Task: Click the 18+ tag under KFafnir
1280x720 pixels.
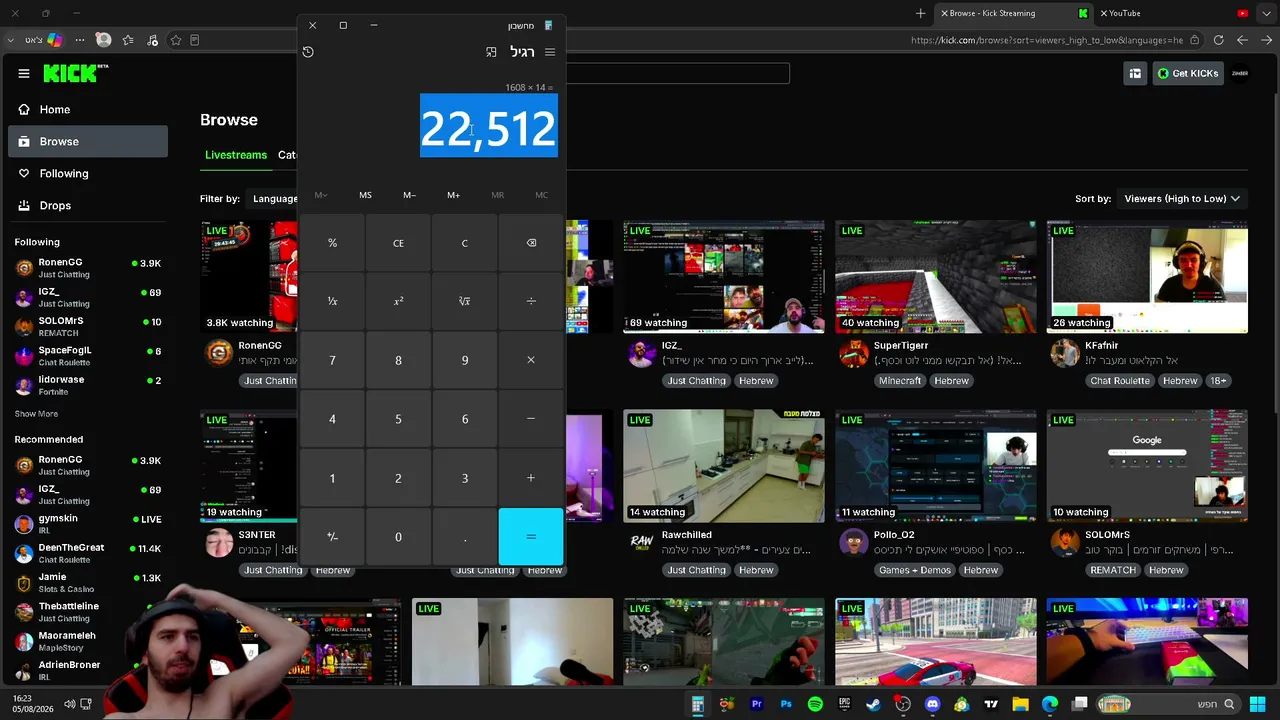Action: 1219,381
